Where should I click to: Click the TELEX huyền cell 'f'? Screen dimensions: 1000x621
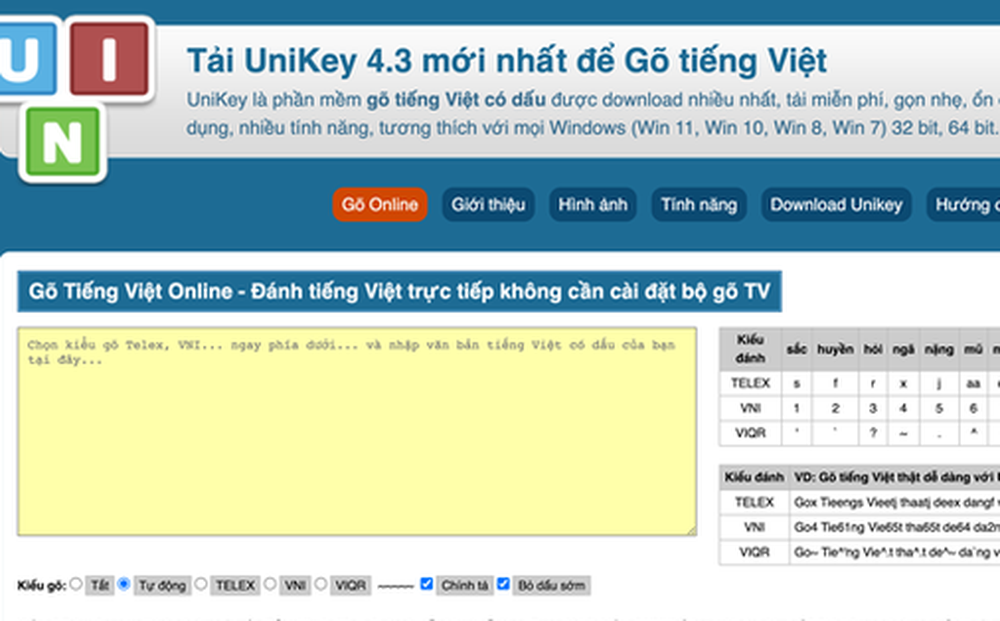[835, 383]
